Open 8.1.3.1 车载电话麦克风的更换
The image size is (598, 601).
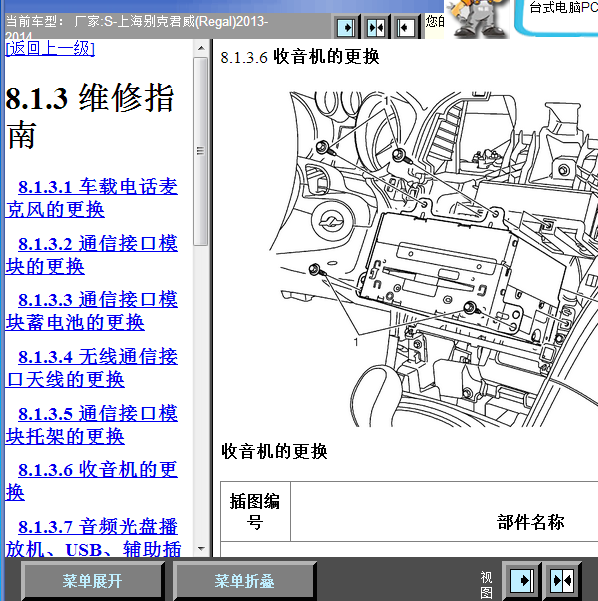[x=92, y=198]
